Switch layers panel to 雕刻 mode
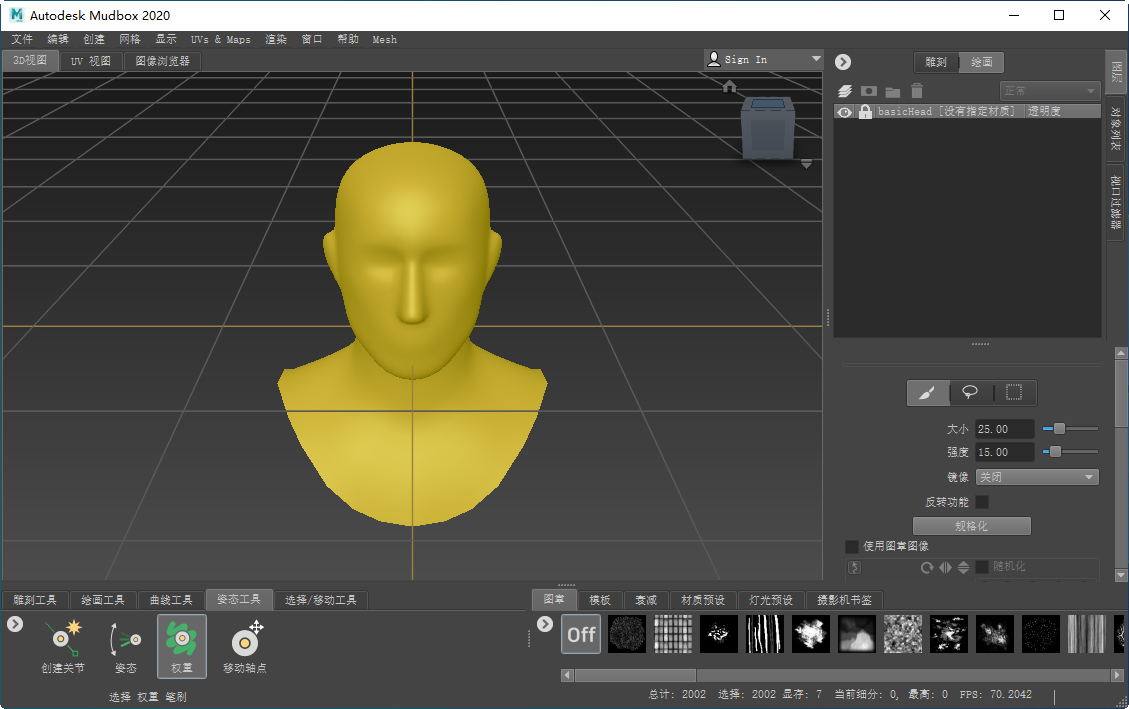This screenshot has width=1129, height=709. [x=936, y=62]
